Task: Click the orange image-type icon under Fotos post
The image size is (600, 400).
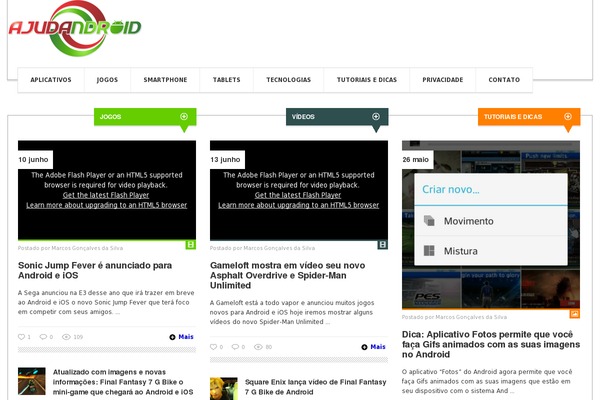Action: pyautogui.click(x=575, y=314)
